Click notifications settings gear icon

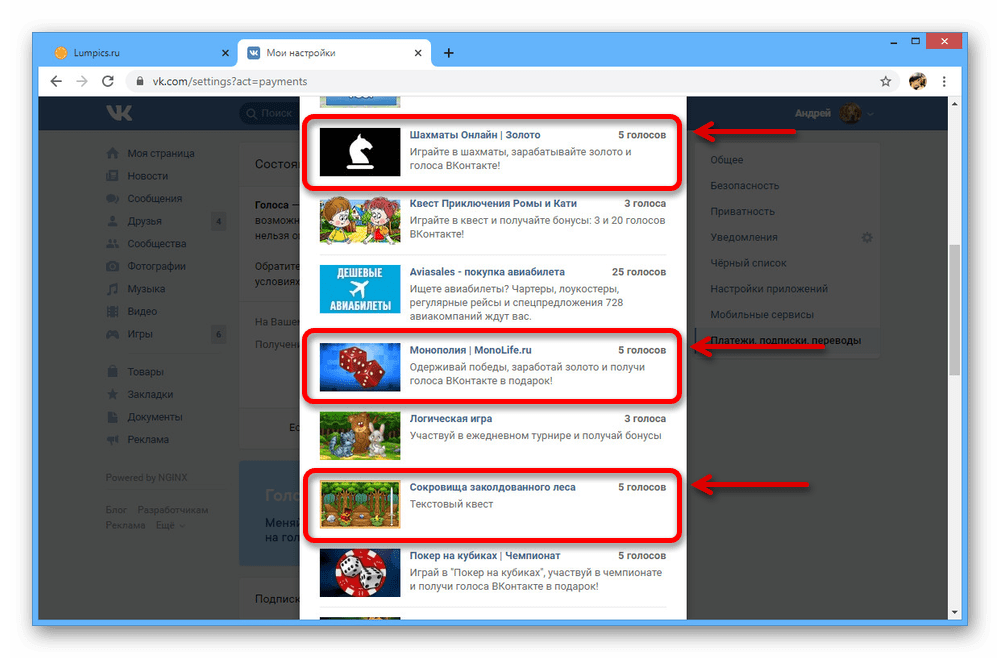[x=867, y=237]
